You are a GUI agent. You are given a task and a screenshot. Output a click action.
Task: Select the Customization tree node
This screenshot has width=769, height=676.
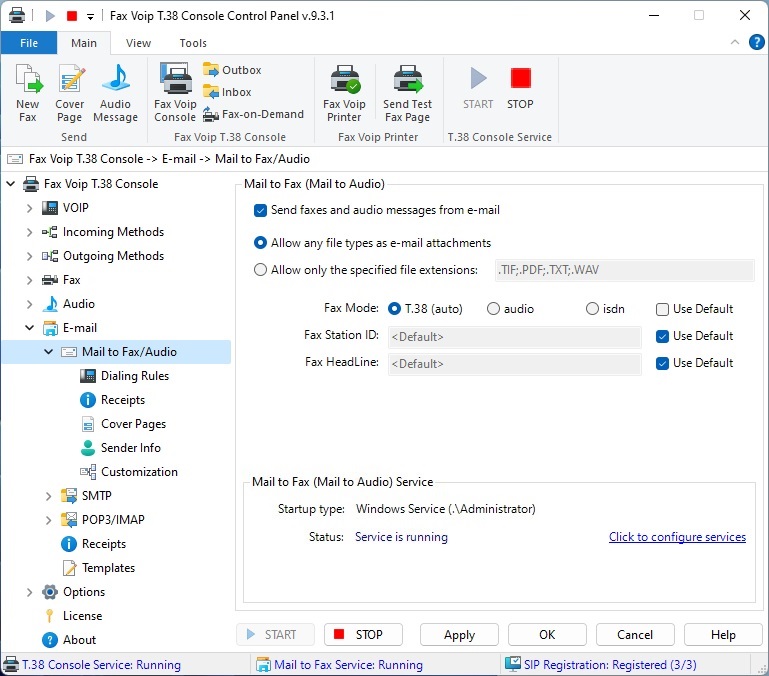129,472
